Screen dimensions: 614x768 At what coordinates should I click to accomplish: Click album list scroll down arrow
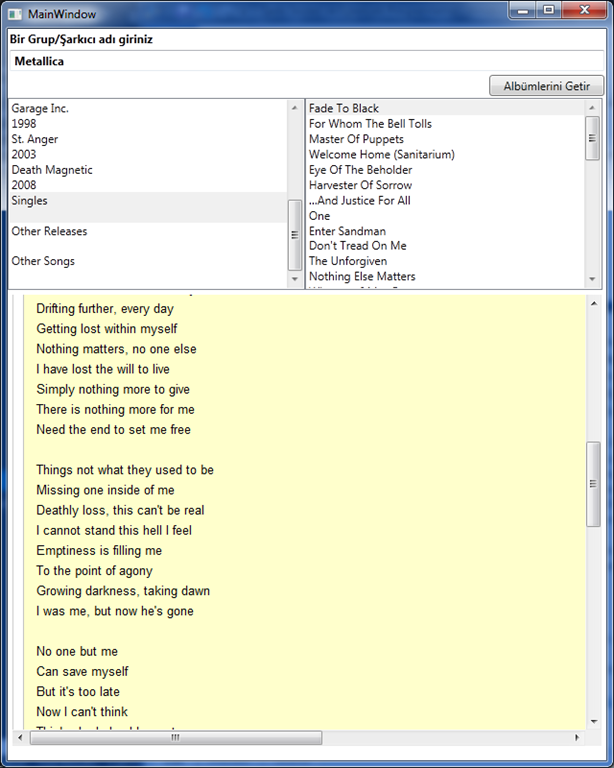click(294, 279)
